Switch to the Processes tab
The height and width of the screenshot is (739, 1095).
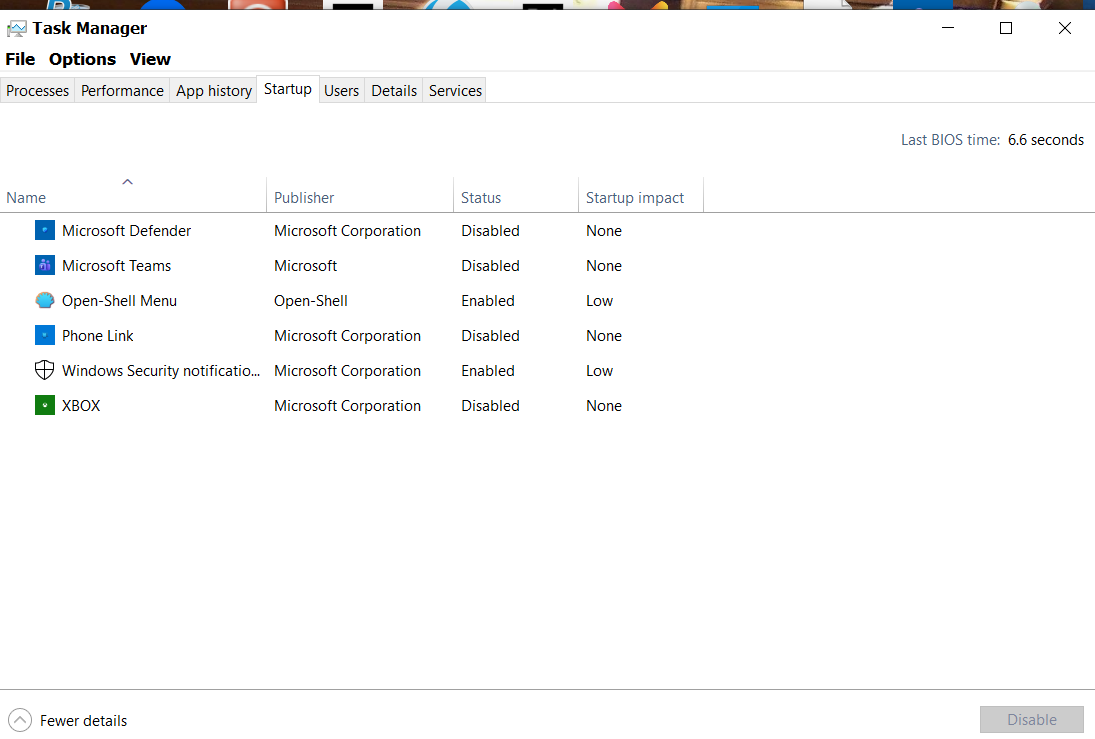(x=38, y=91)
